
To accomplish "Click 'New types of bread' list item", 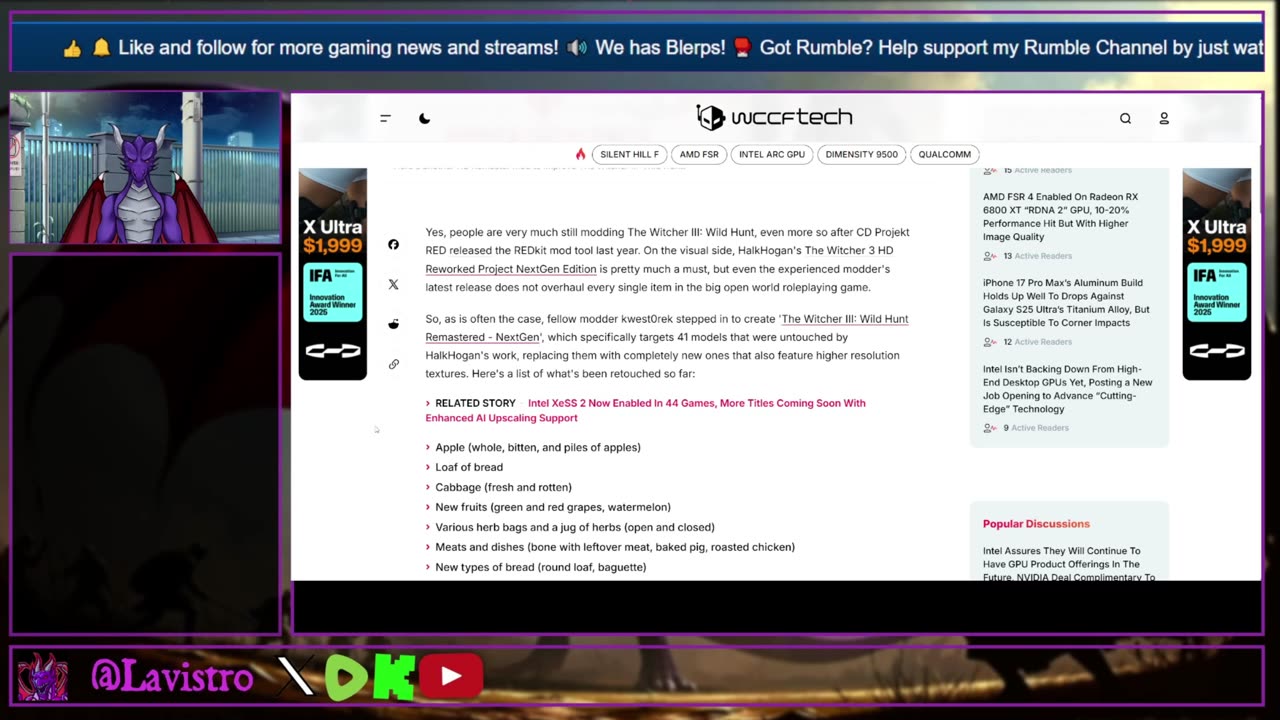I will 541,567.
